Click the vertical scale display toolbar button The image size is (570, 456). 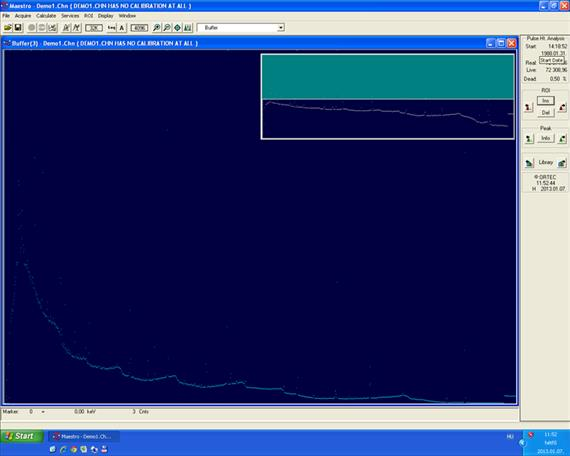pos(94,28)
